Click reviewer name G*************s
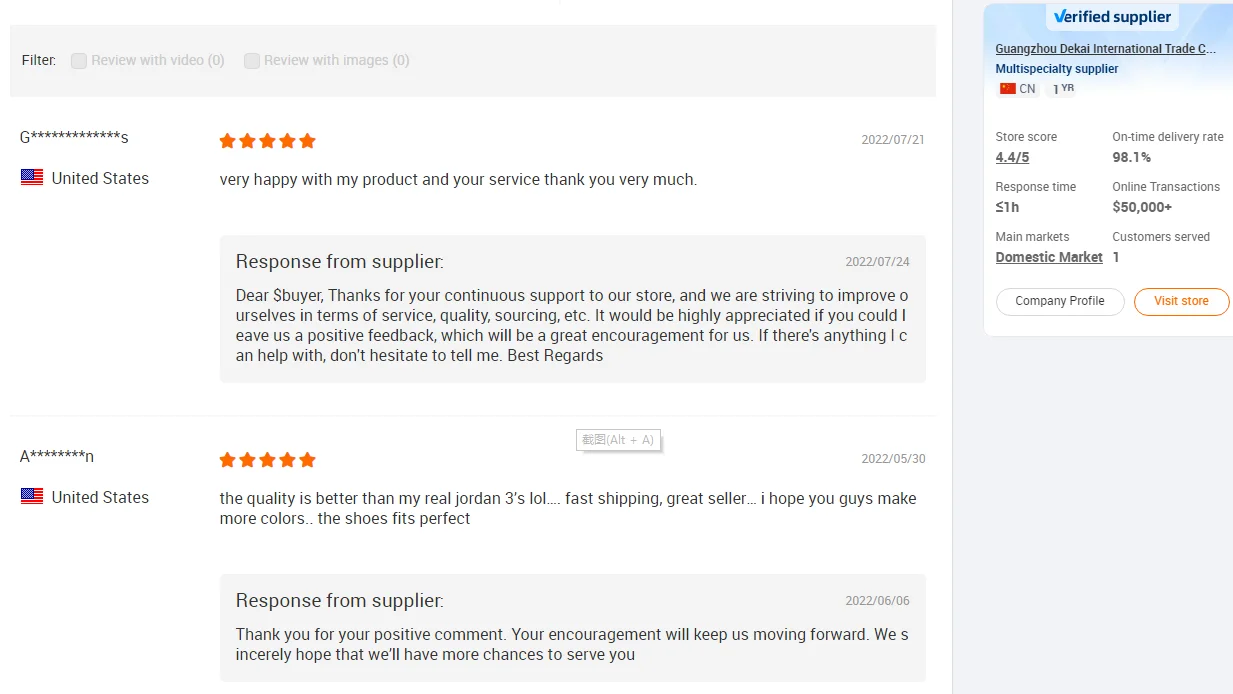Image resolution: width=1233 pixels, height=694 pixels. point(74,137)
